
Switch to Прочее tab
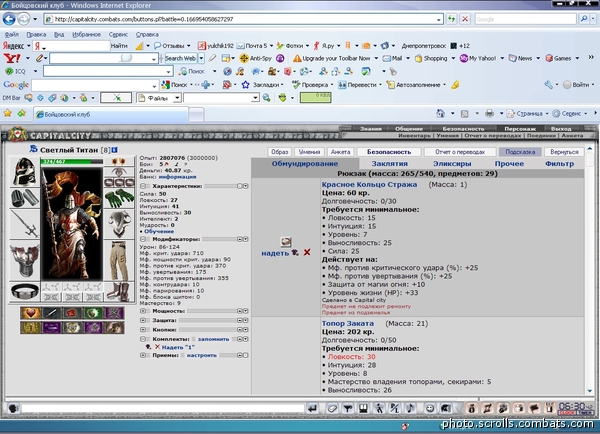pyautogui.click(x=509, y=164)
